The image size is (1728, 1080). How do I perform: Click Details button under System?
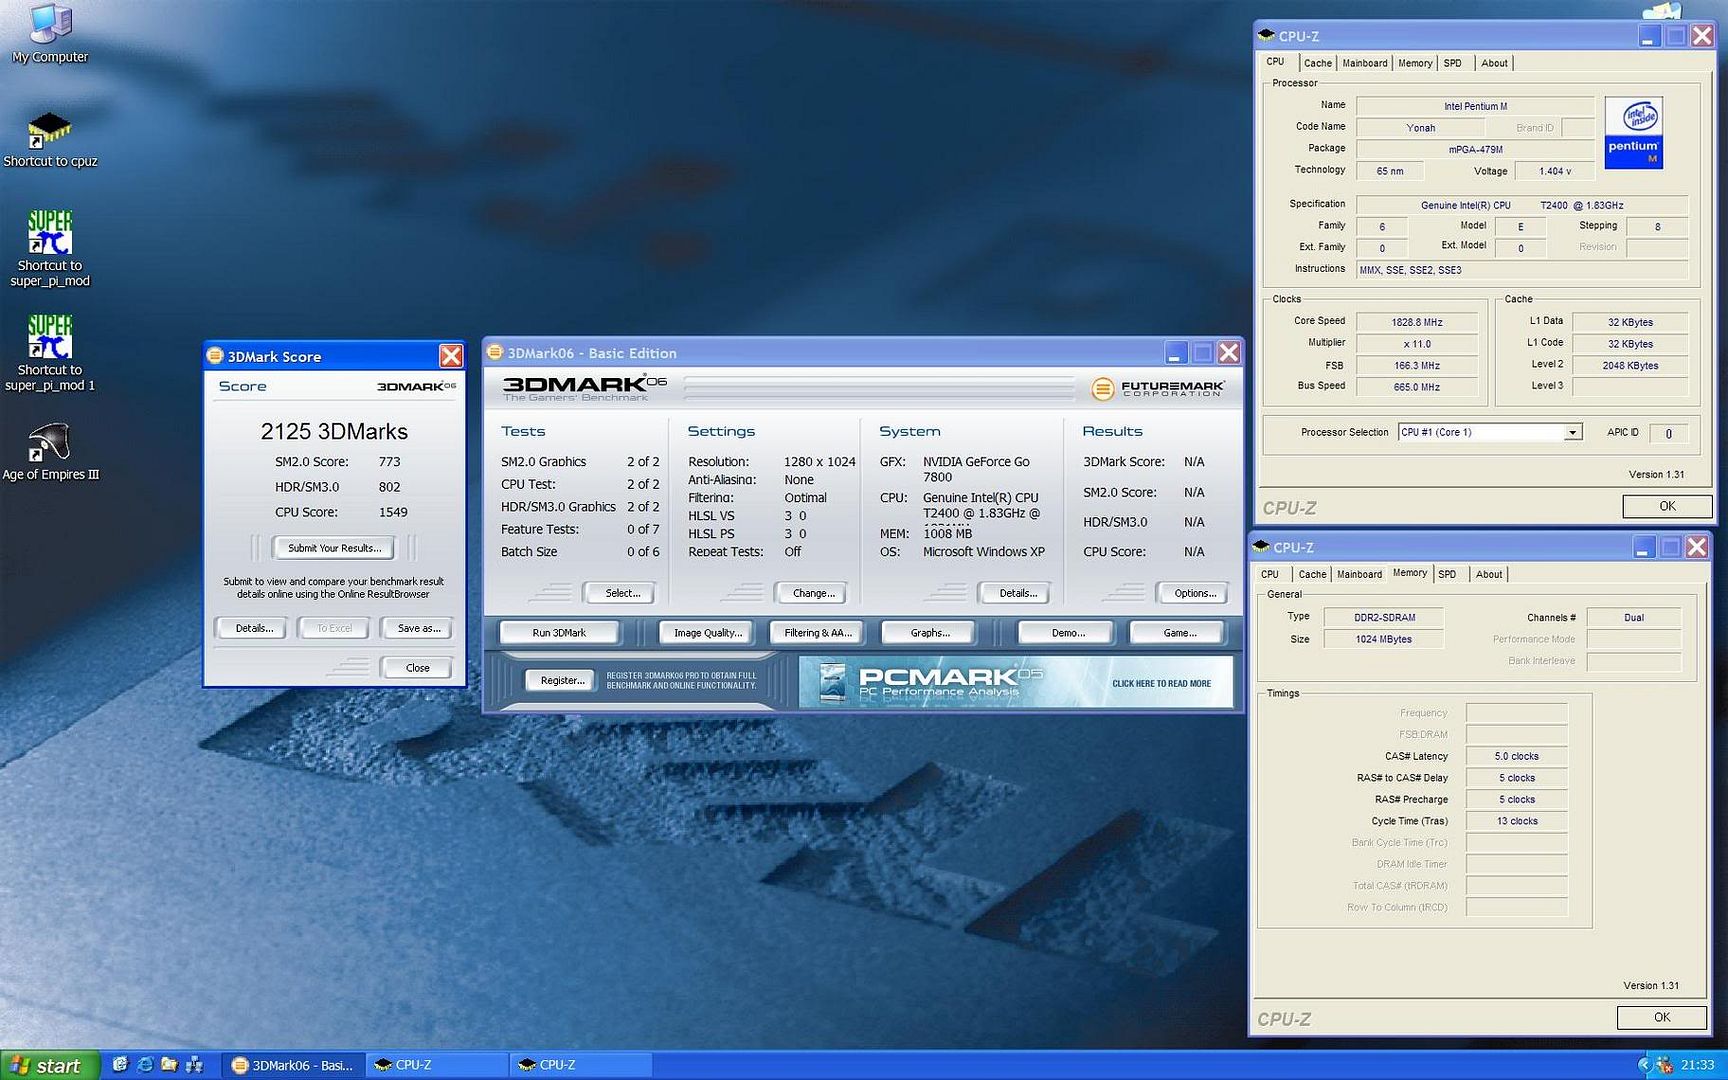pyautogui.click(x=1017, y=593)
